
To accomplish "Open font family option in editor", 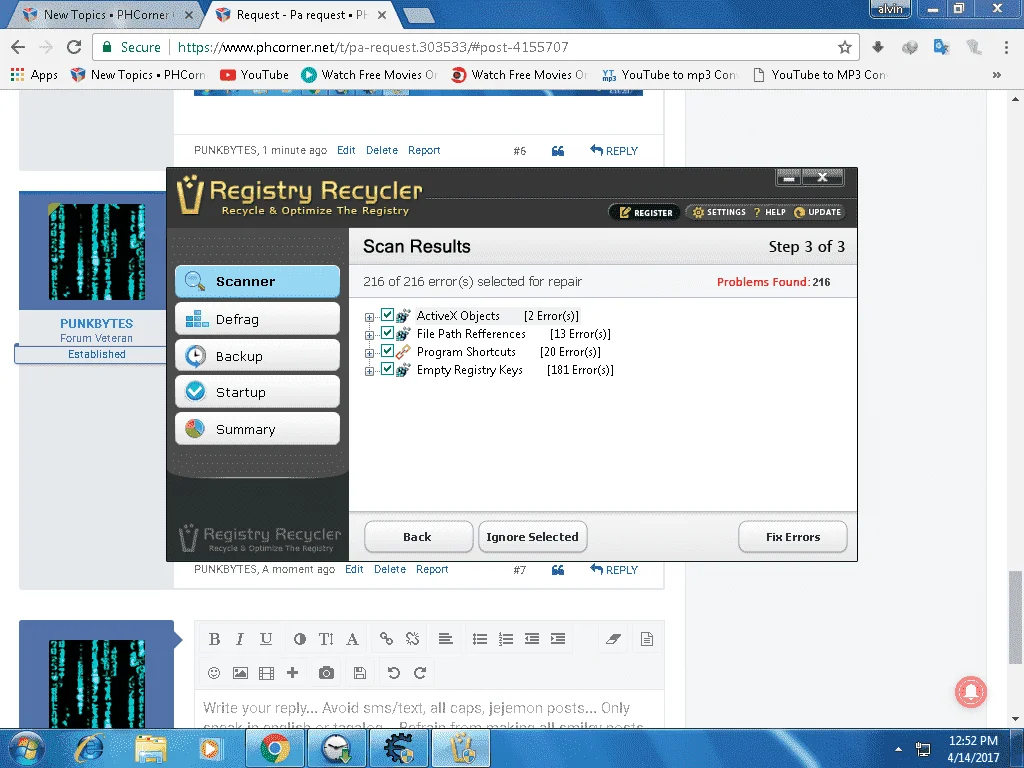I will (x=353, y=639).
